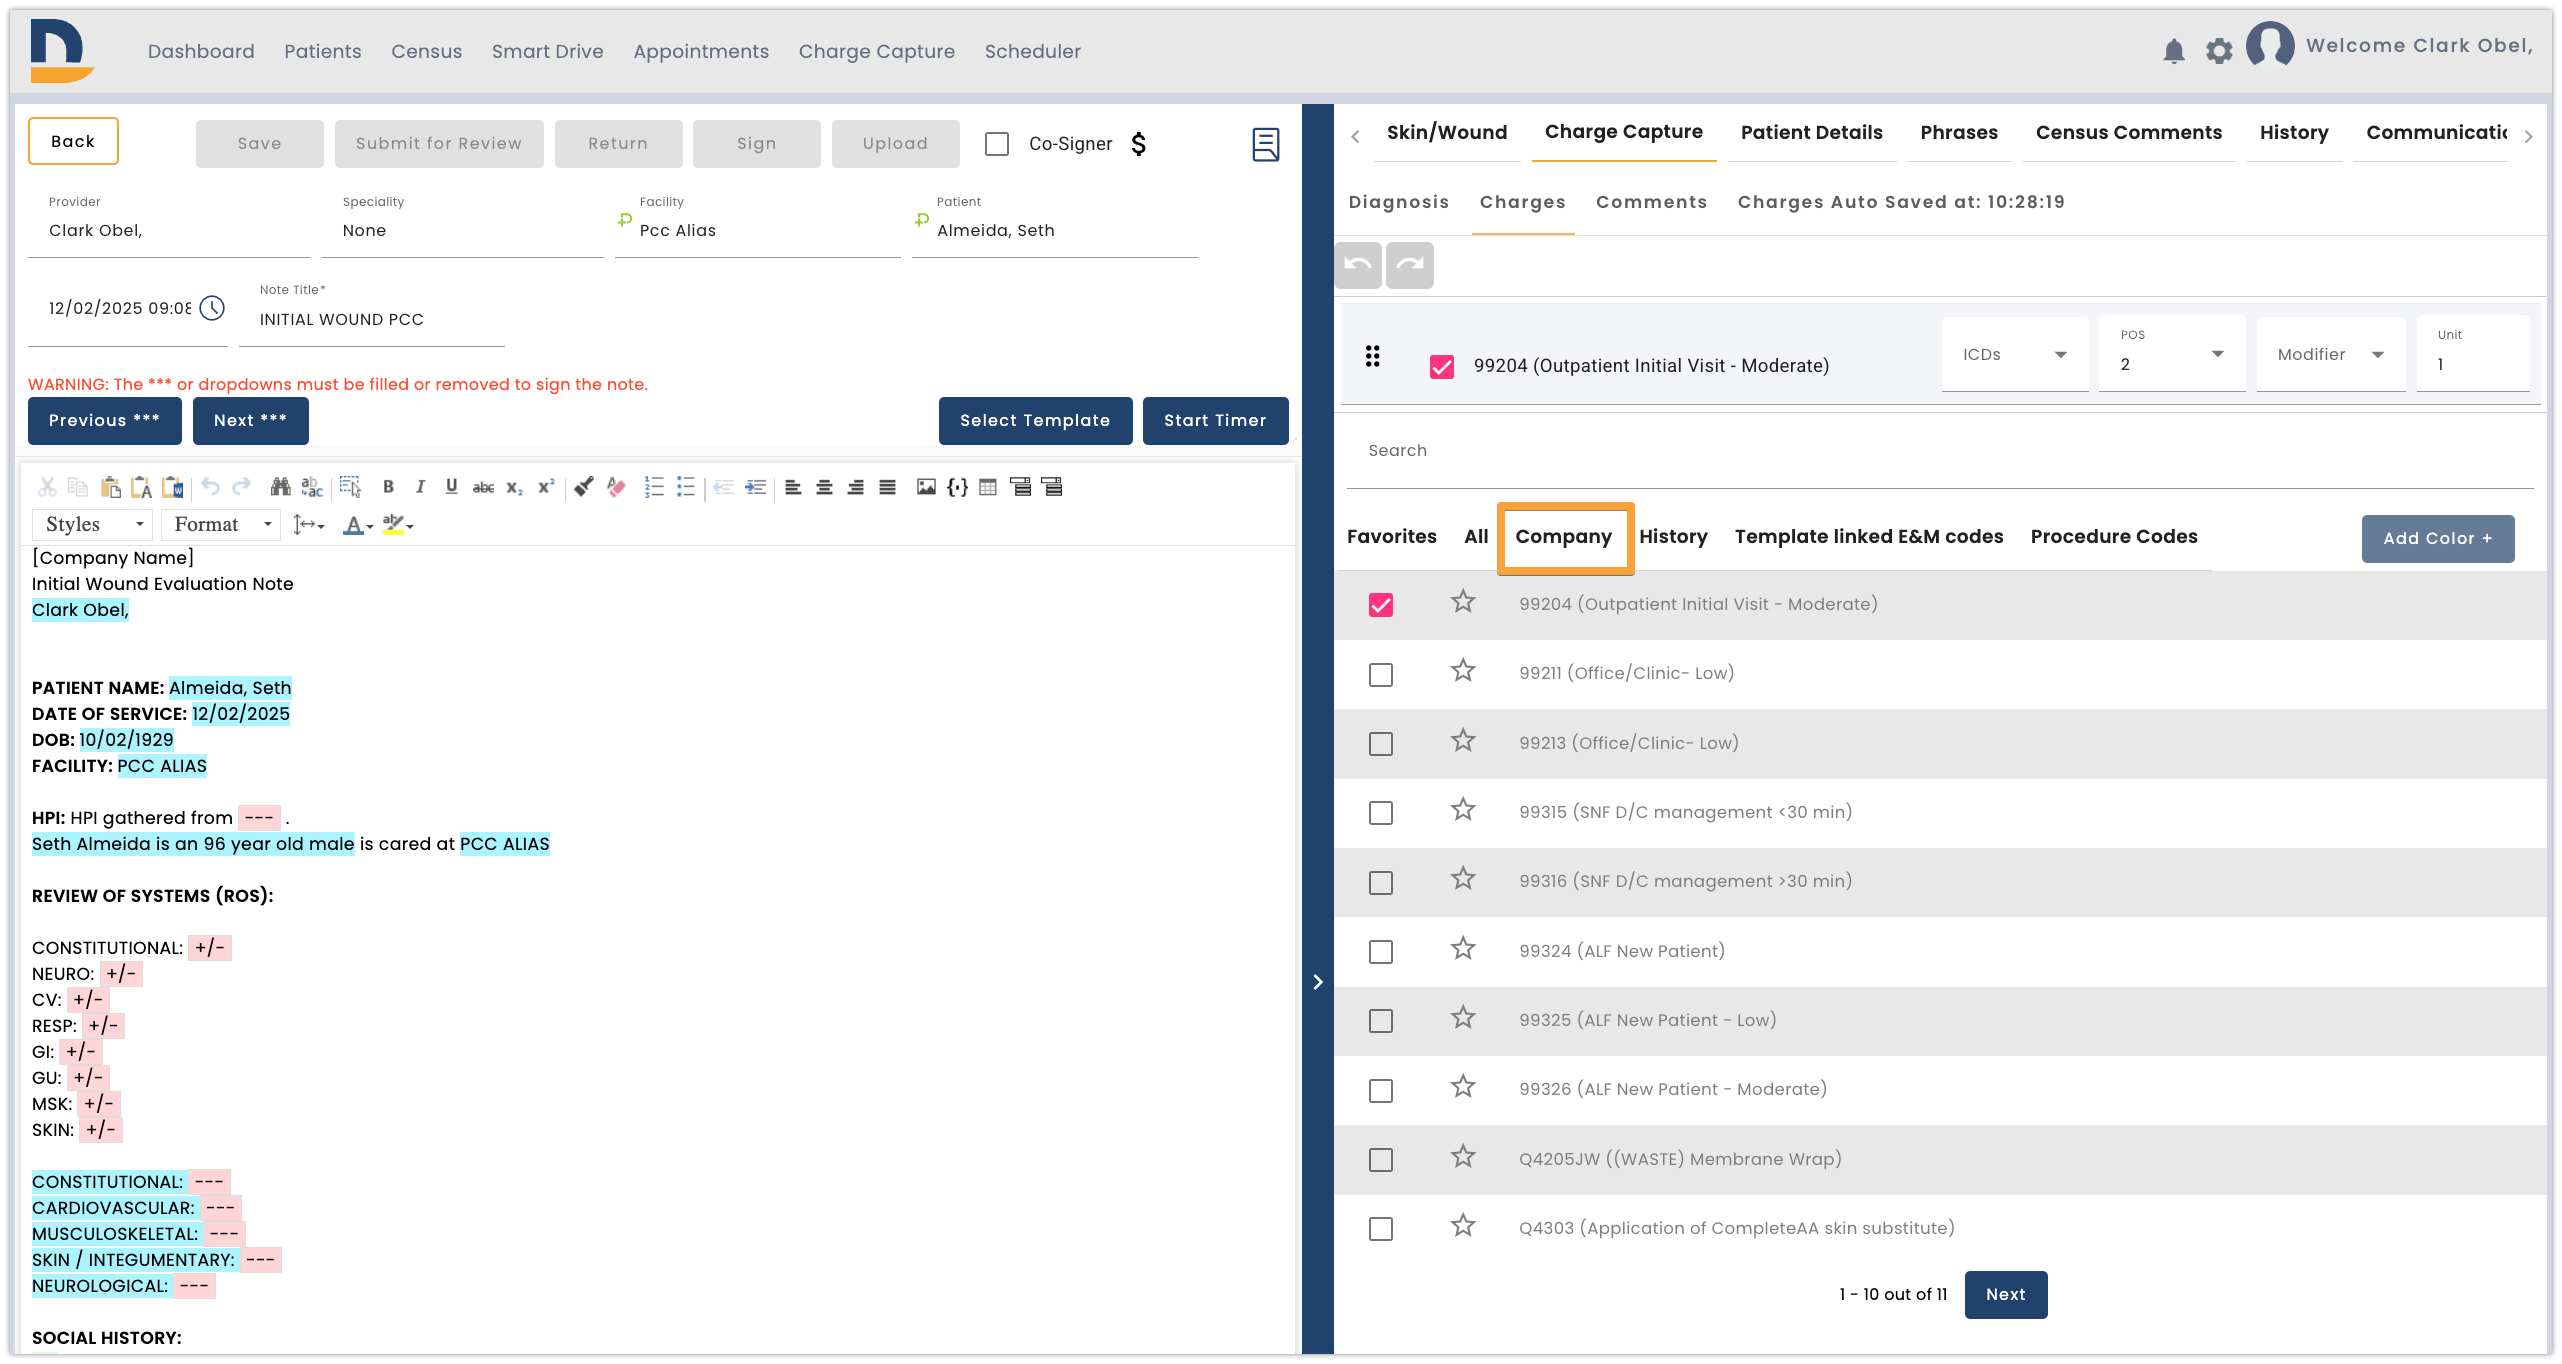Open the Format dropdown
The image size is (2562, 1364).
click(222, 524)
